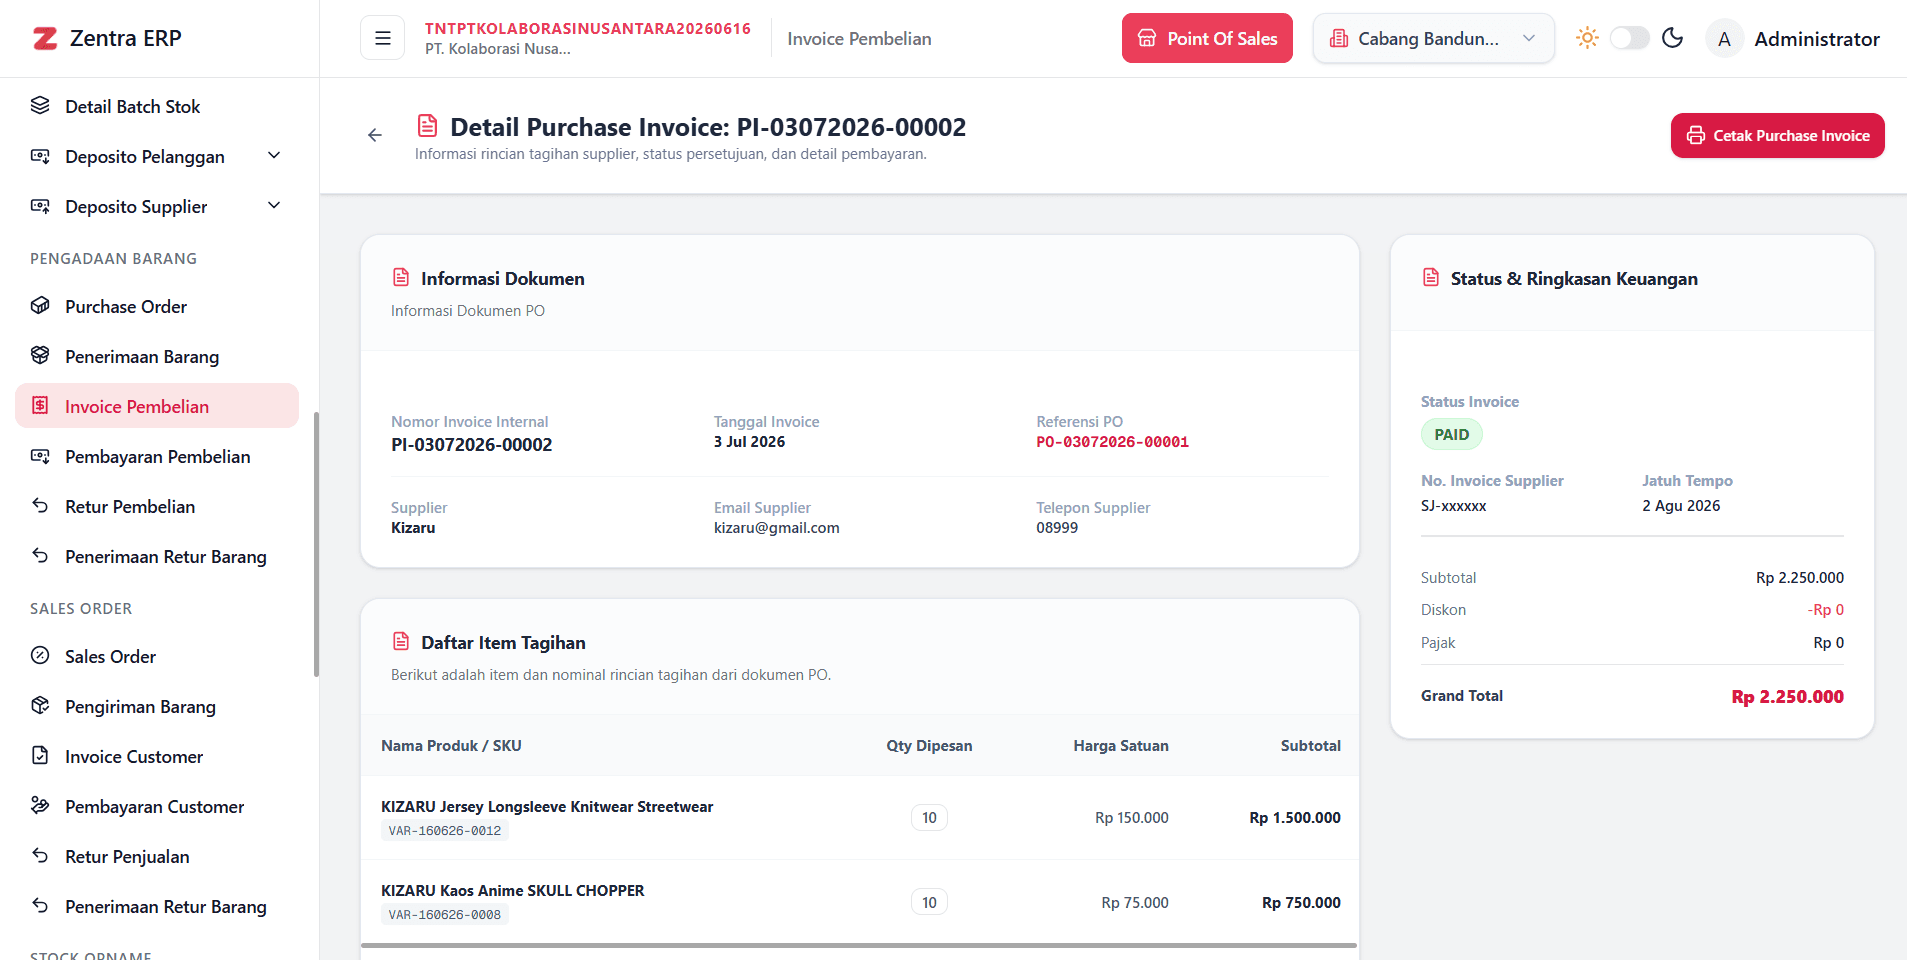Image resolution: width=1907 pixels, height=960 pixels.
Task: Click SKU tag VAR-160626-0012
Action: pyautogui.click(x=445, y=831)
